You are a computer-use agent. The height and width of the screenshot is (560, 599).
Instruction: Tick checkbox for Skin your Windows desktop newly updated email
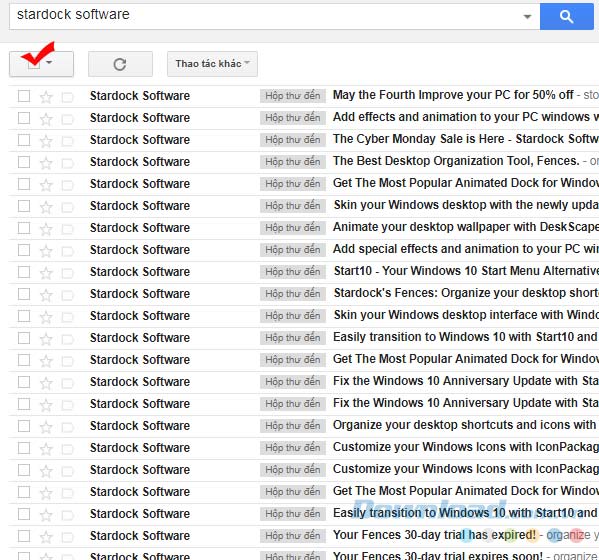(x=24, y=206)
